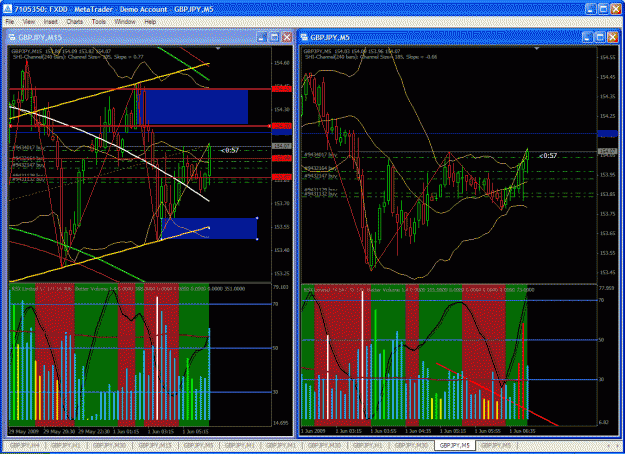Click the MetaTrader app icon in title bar
This screenshot has width=625, height=454.
[7, 9]
